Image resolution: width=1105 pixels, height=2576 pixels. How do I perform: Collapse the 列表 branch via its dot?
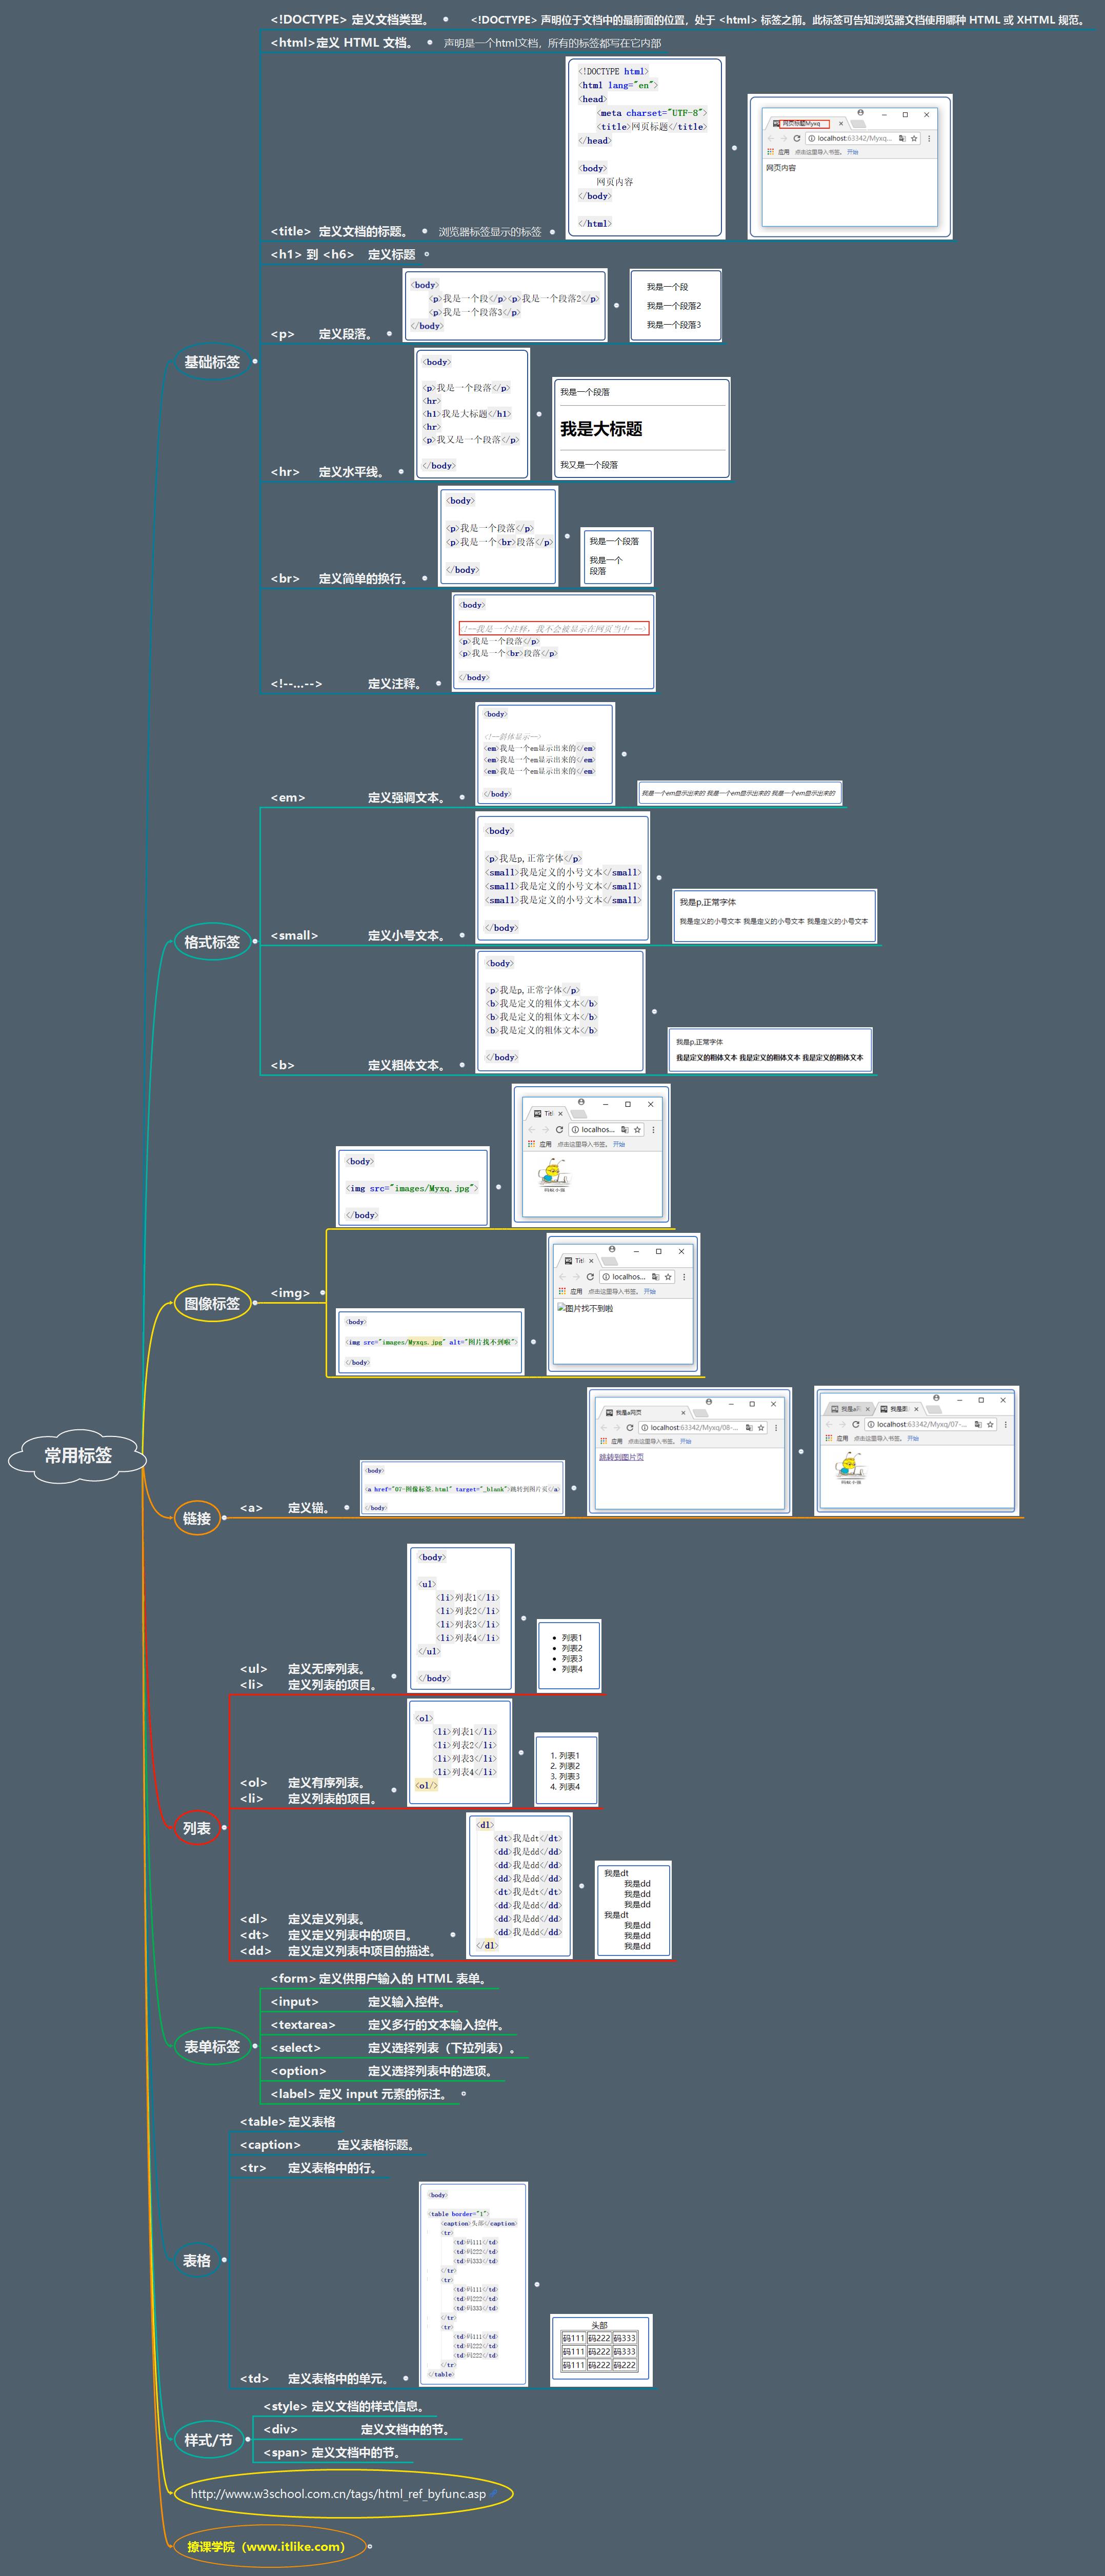point(224,1828)
